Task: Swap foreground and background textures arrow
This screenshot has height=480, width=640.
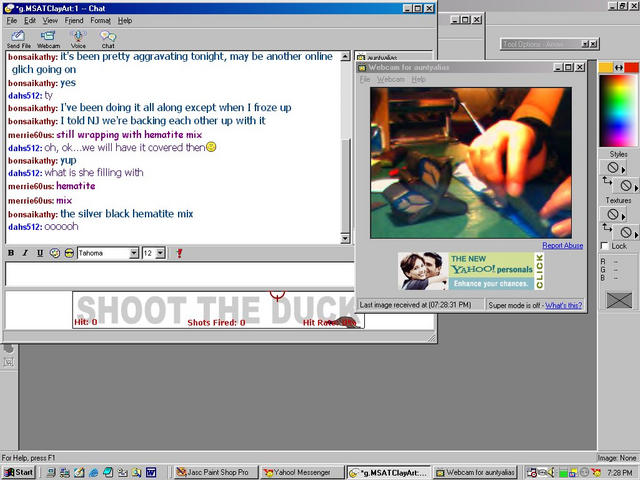Action: [607, 227]
